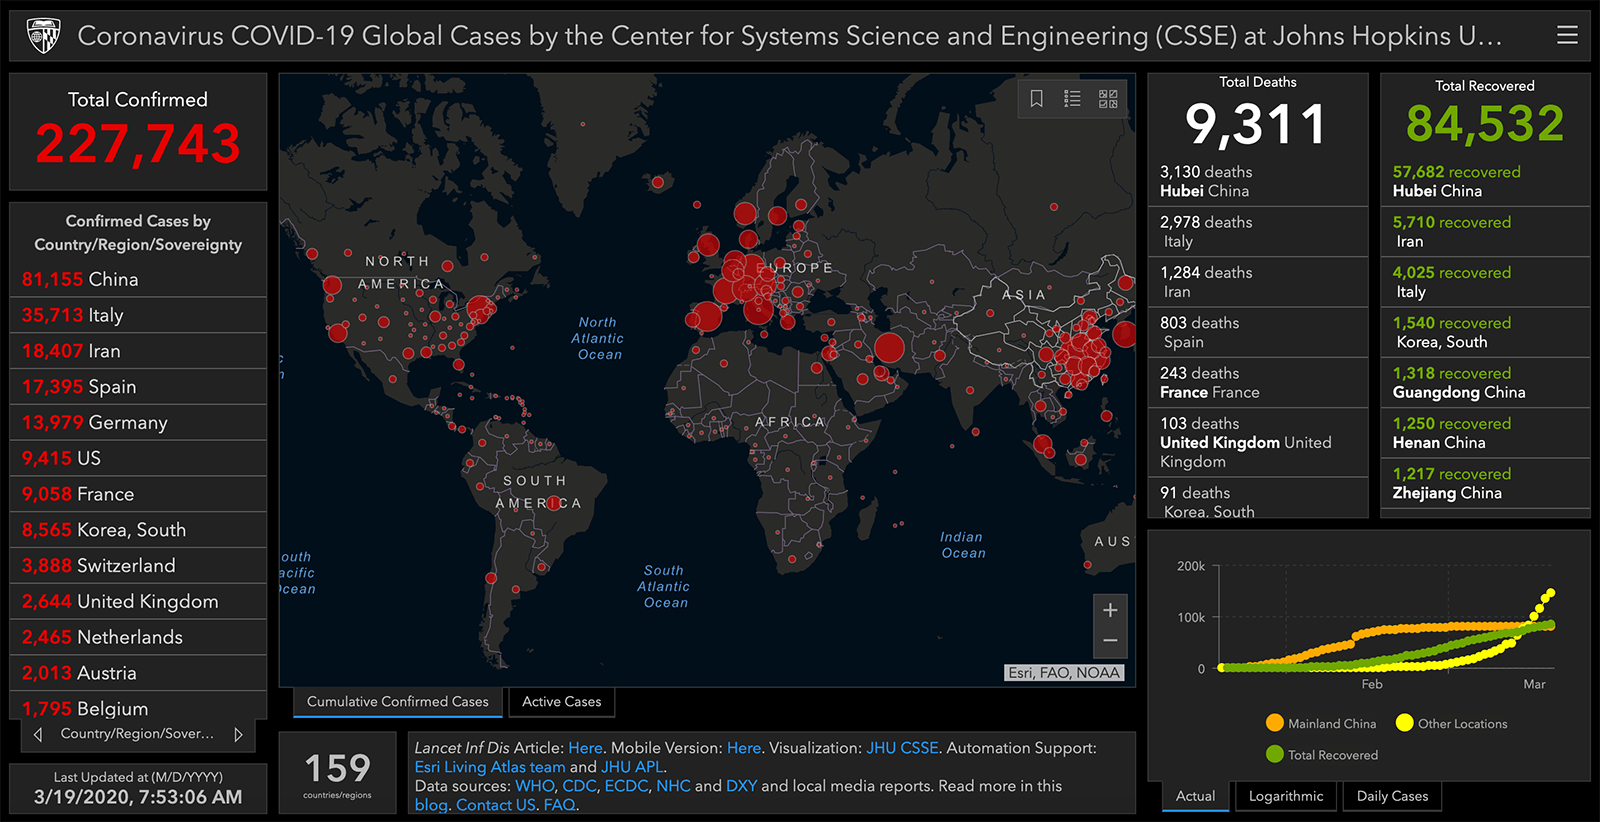The image size is (1600, 822).
Task: Toggle Mainland China series in chart legend
Action: click(x=1321, y=723)
